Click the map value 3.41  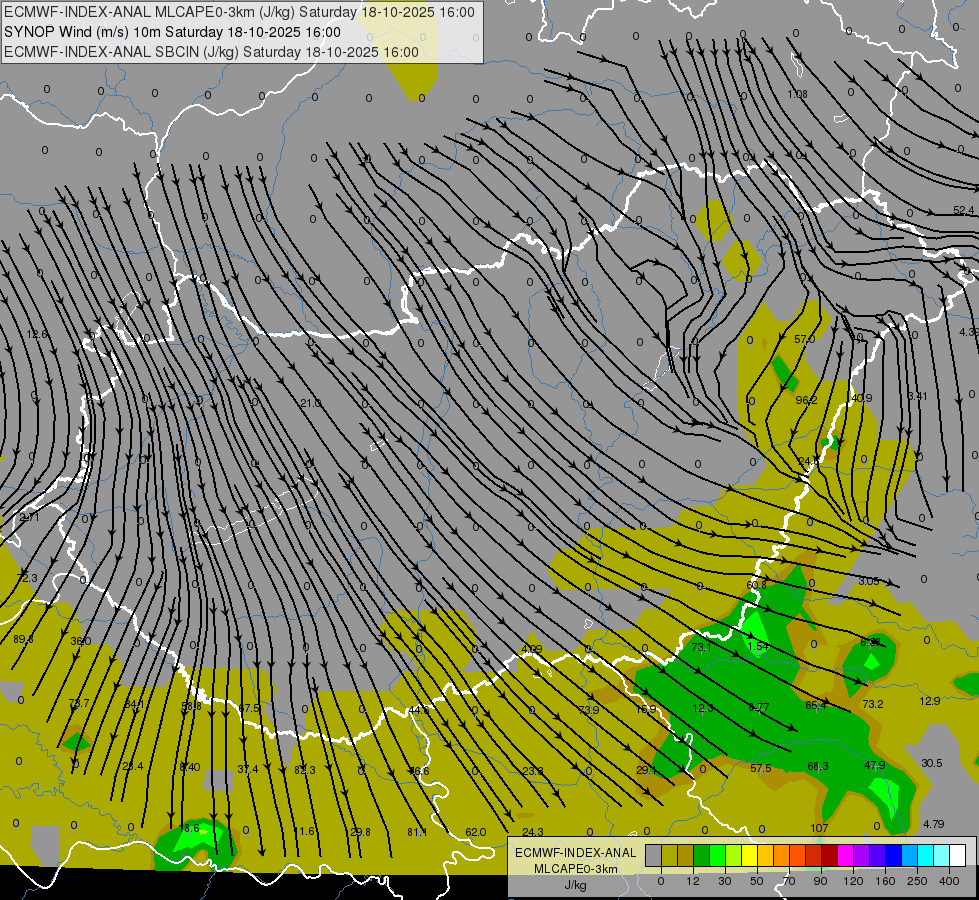click(918, 396)
